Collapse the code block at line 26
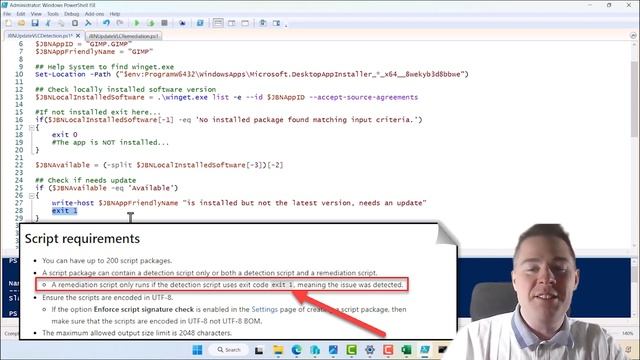 [31, 196]
